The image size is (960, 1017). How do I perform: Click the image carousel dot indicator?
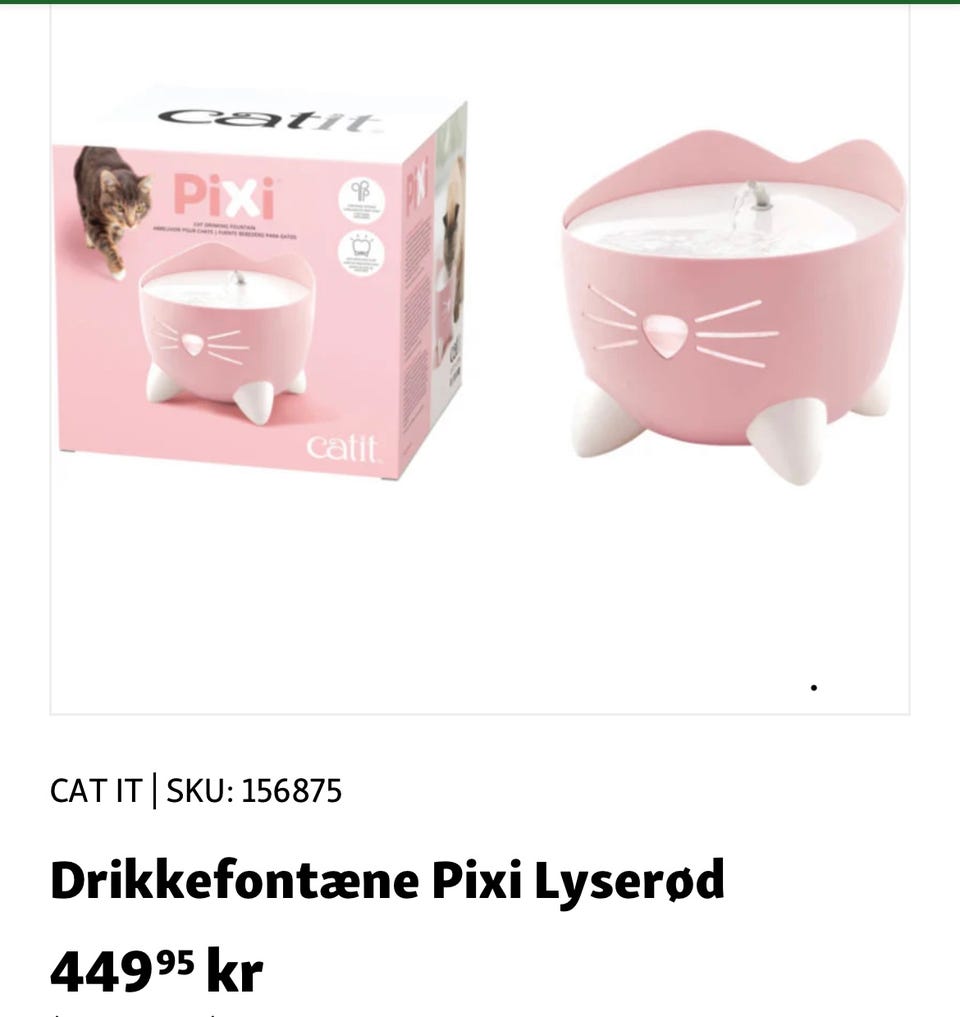tap(813, 688)
